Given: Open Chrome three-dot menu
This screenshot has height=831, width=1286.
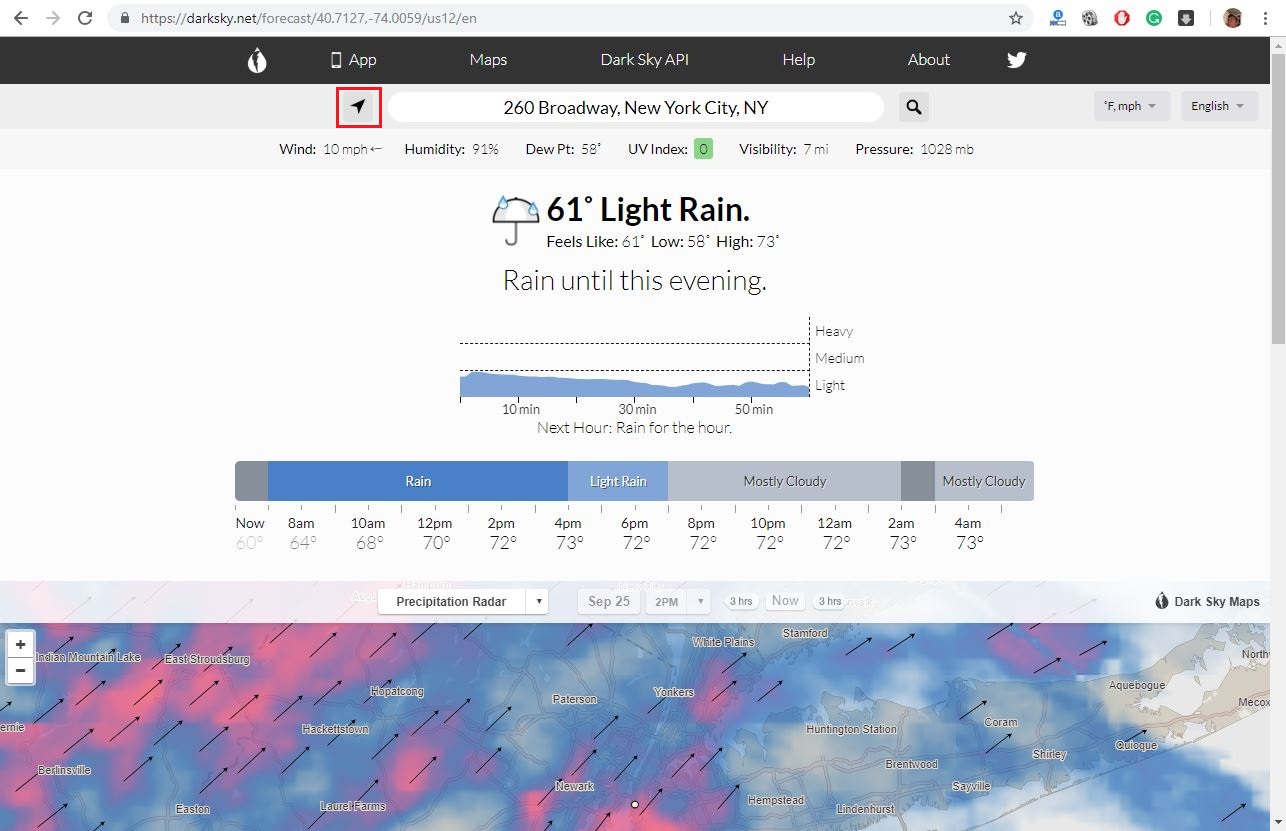Looking at the screenshot, I should (x=1265, y=18).
